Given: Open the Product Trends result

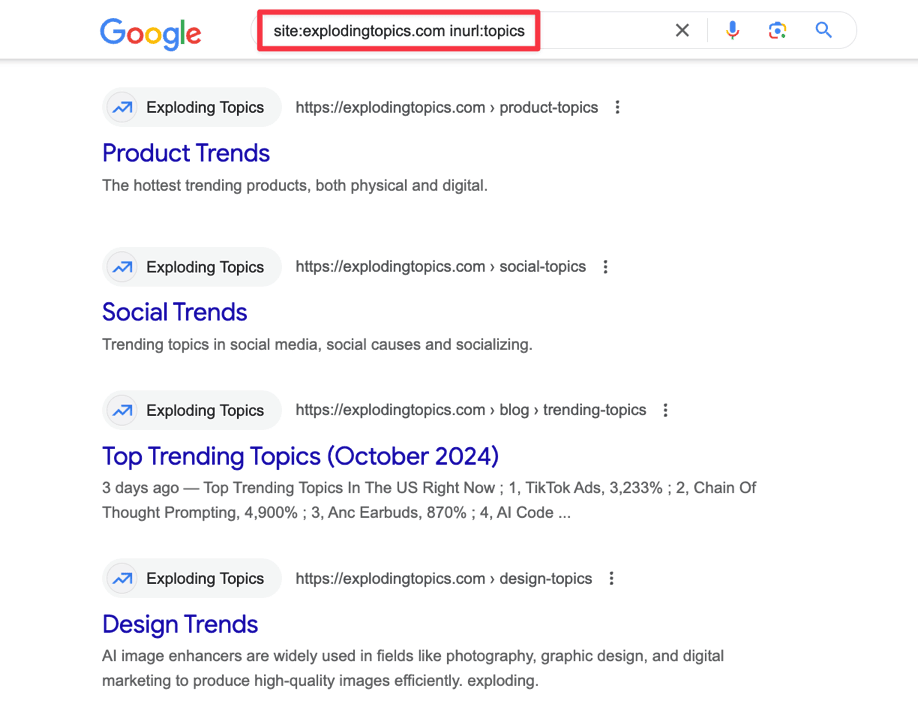Looking at the screenshot, I should tap(186, 153).
